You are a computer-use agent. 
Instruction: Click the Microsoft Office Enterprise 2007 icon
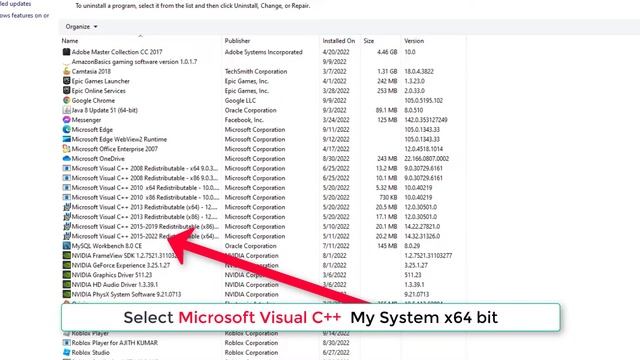67,149
